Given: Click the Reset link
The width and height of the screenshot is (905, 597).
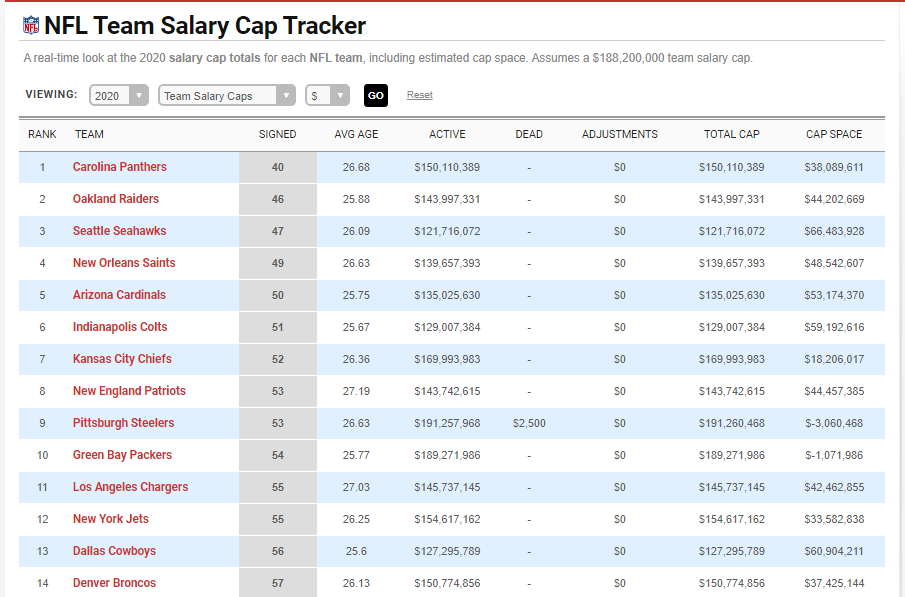Looking at the screenshot, I should 419,95.
